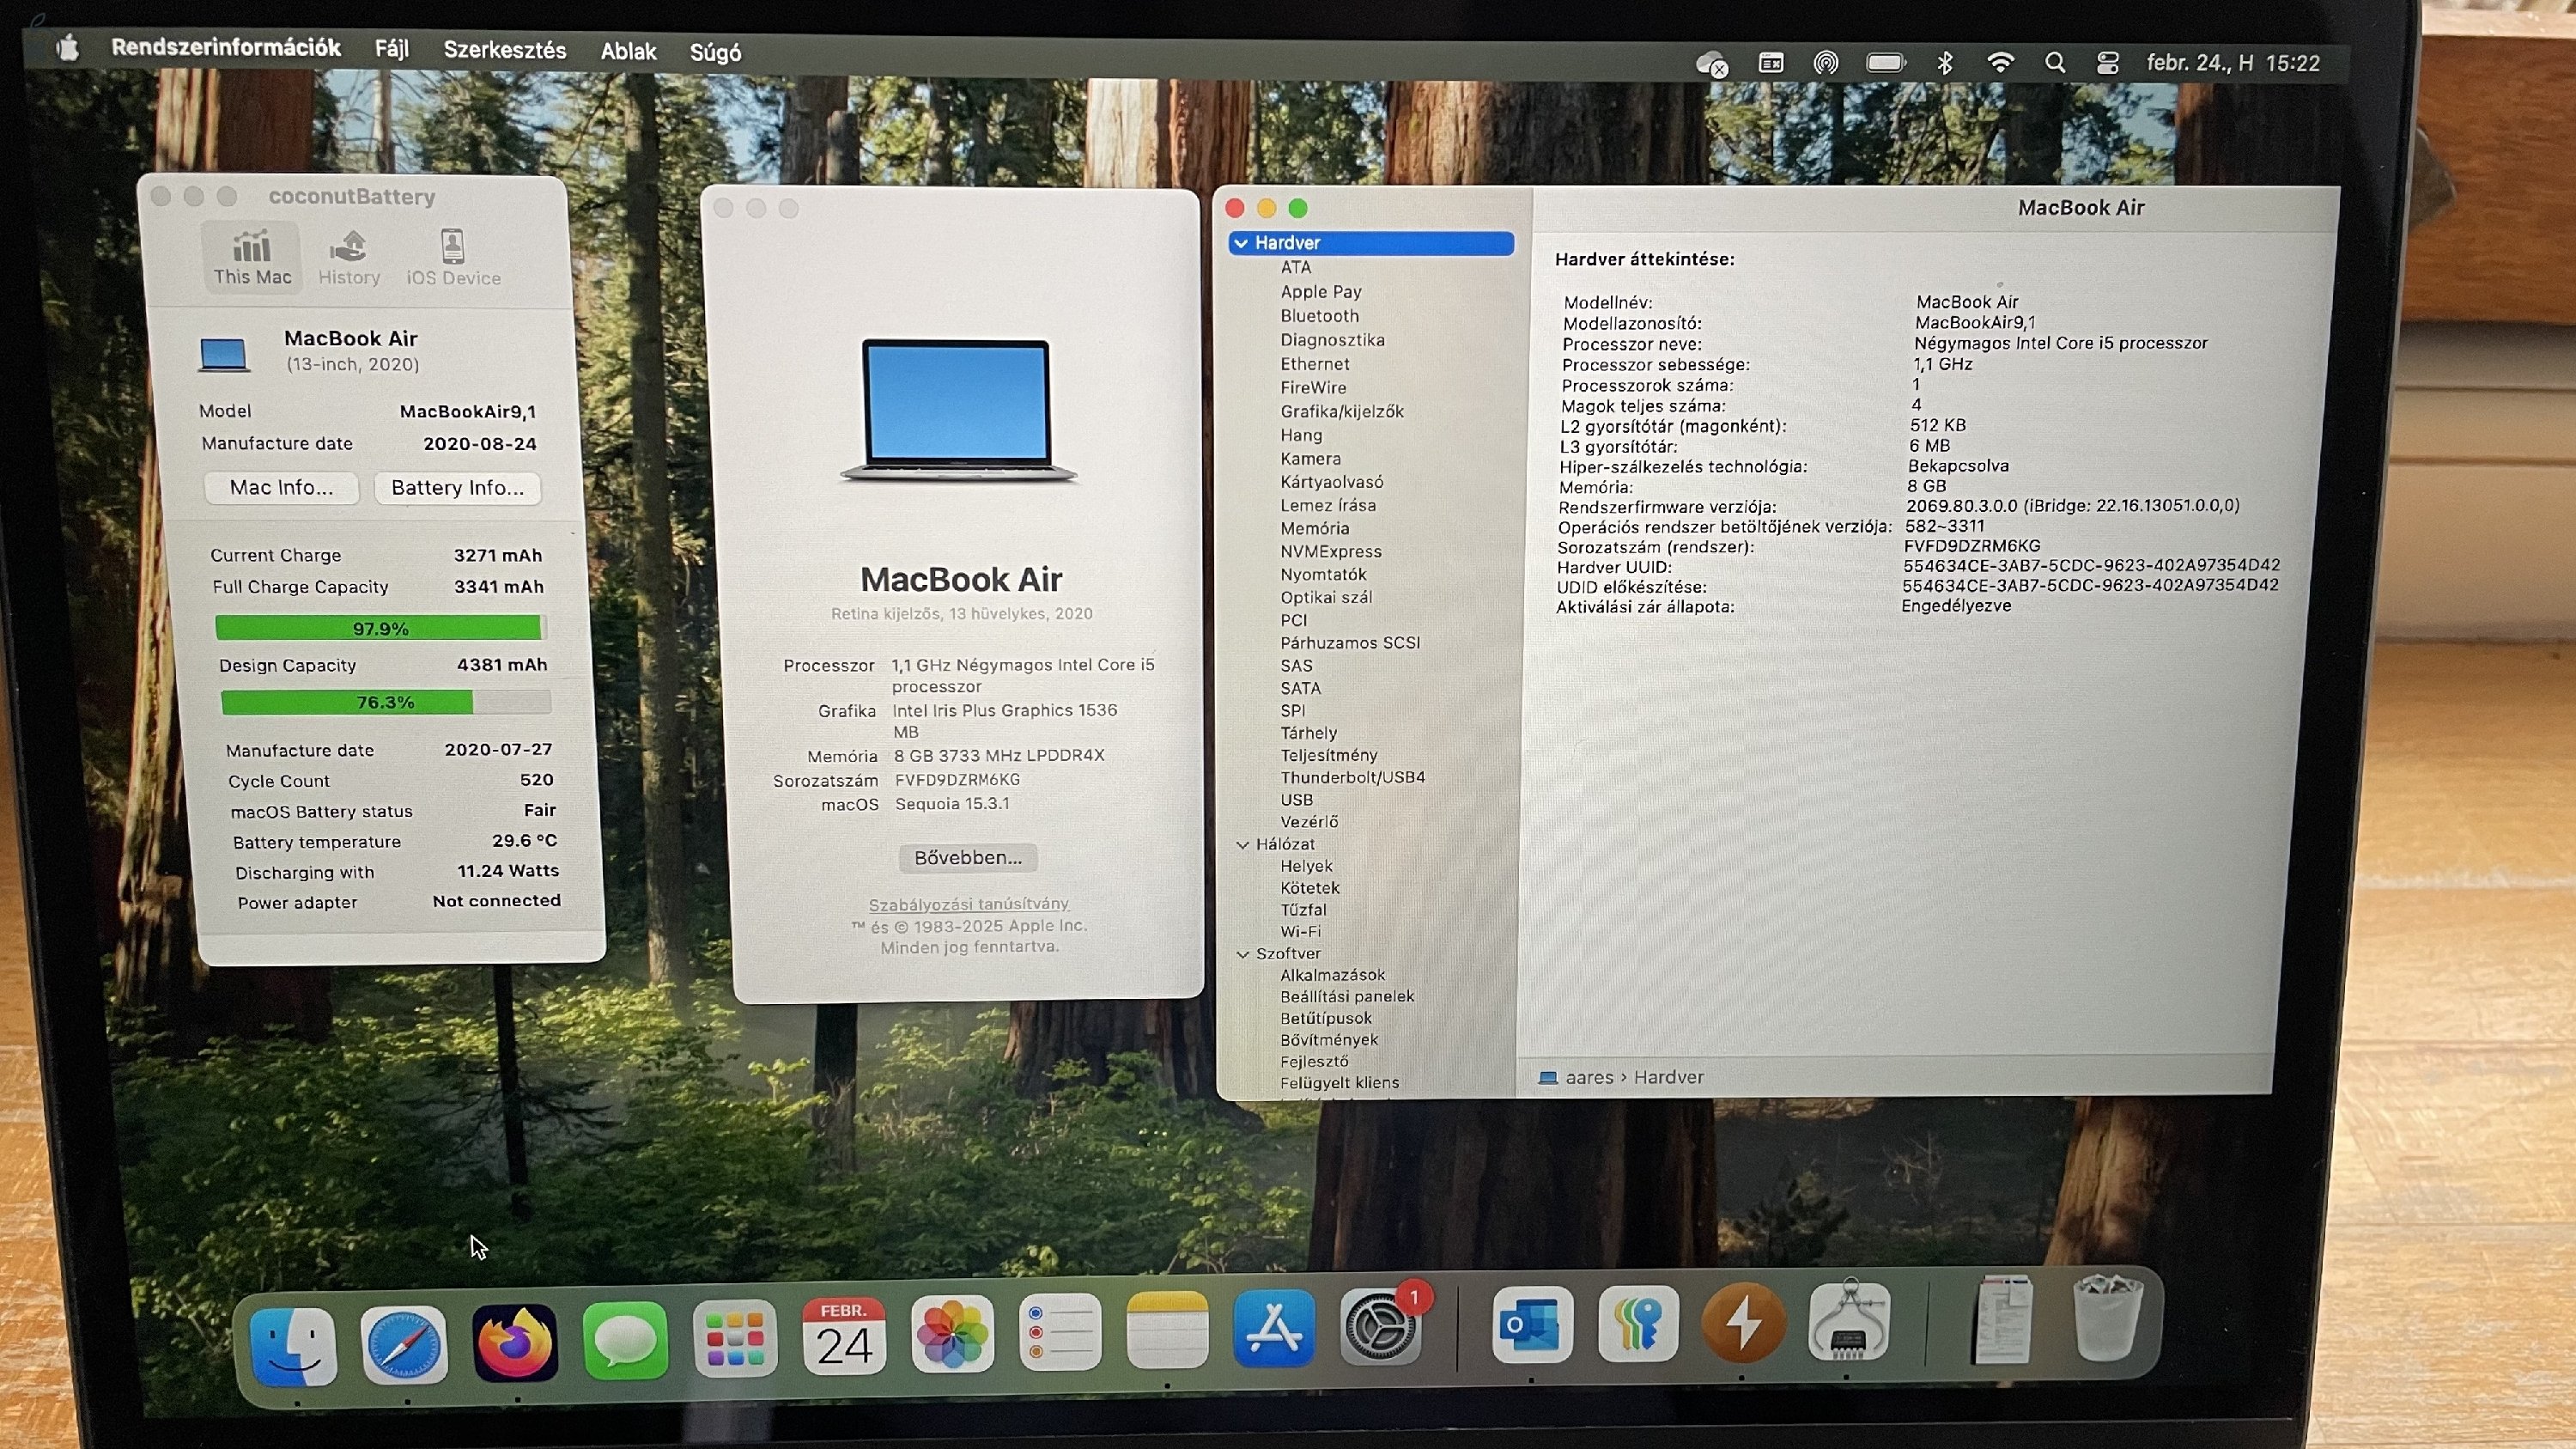
Task: Click the Bővebben... button
Action: 967,857
